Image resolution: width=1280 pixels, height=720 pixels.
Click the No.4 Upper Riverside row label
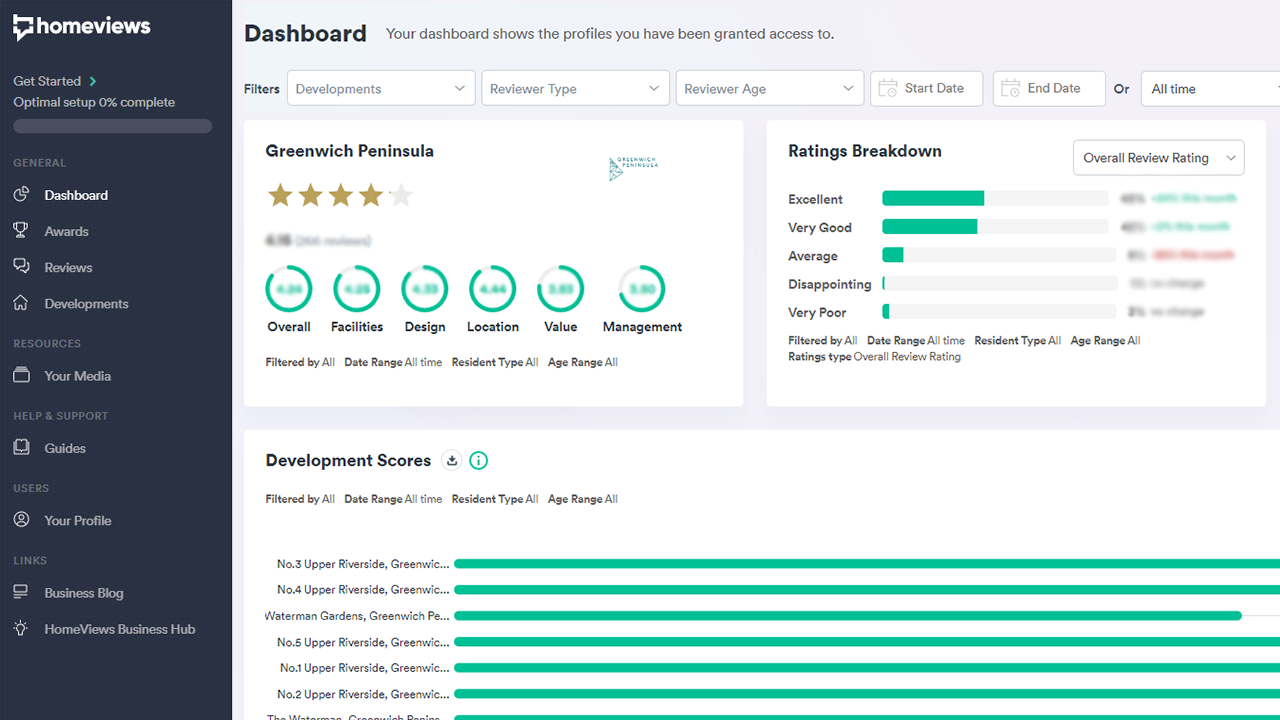[363, 590]
